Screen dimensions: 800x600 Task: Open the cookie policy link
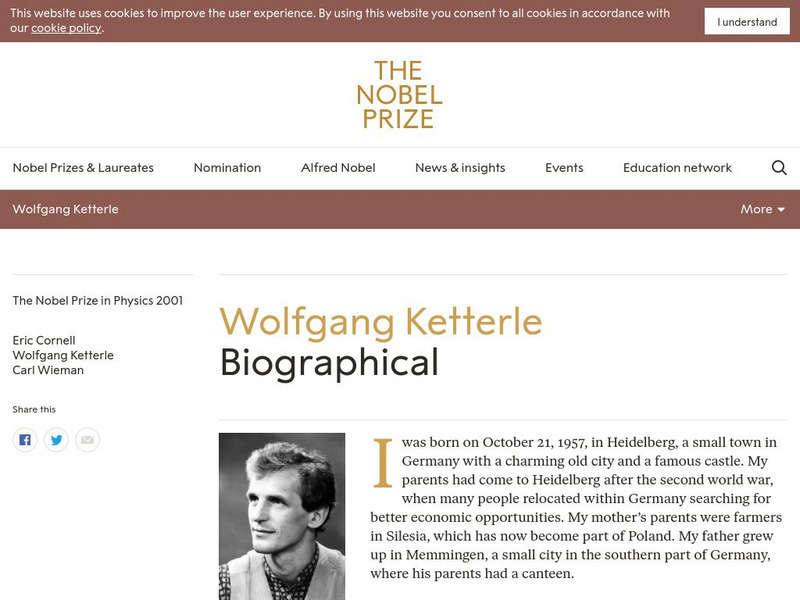point(66,28)
